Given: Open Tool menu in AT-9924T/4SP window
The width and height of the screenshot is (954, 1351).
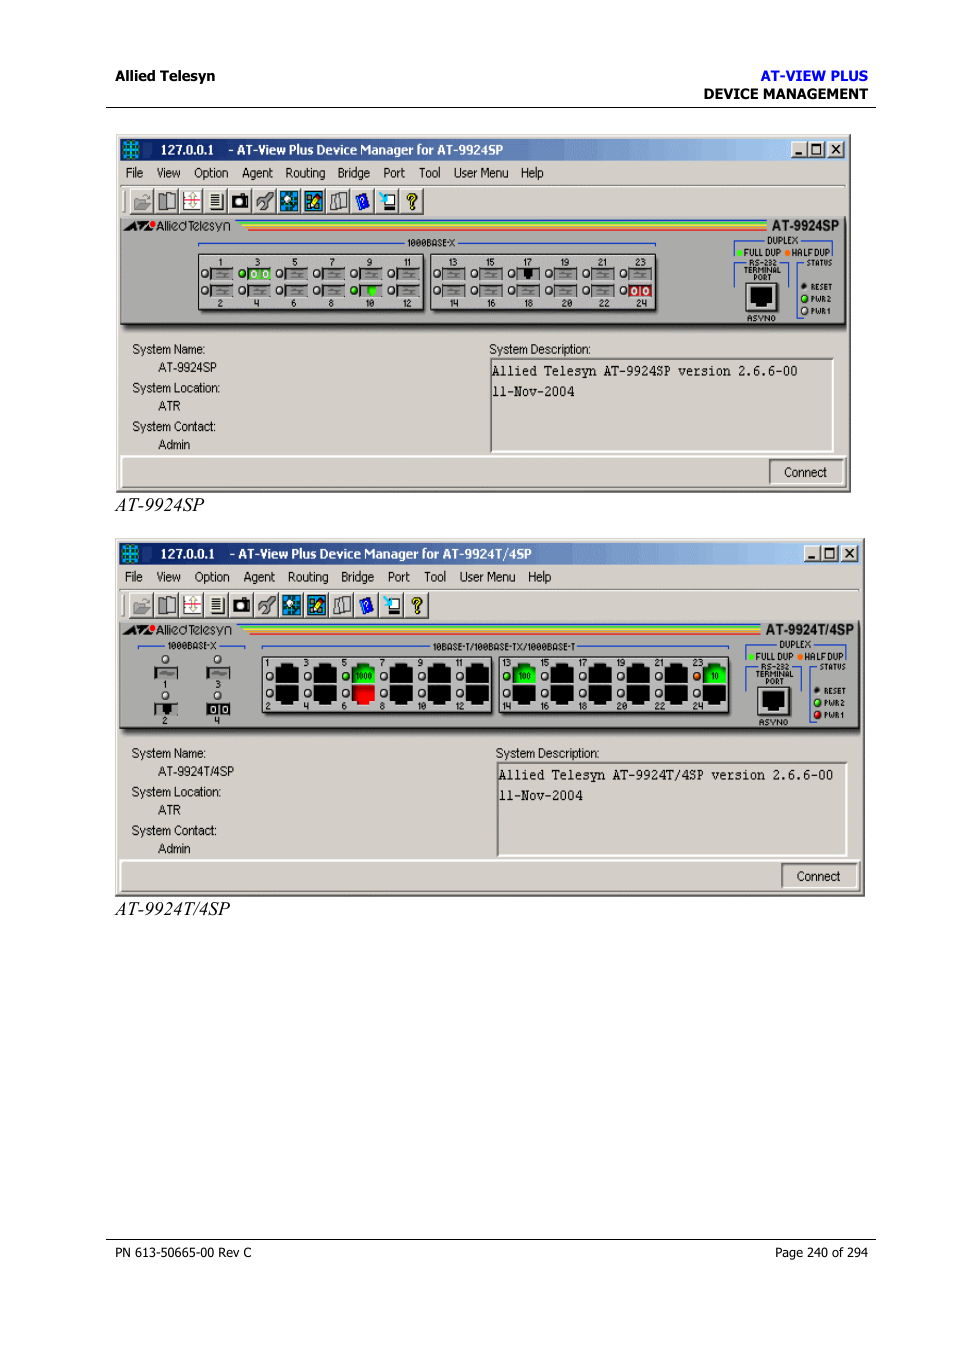Looking at the screenshot, I should point(435,577).
